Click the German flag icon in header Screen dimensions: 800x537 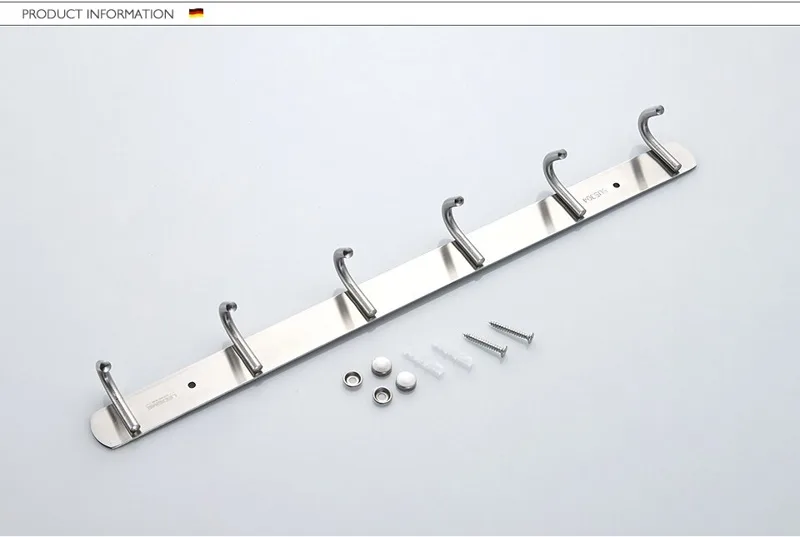195,14
